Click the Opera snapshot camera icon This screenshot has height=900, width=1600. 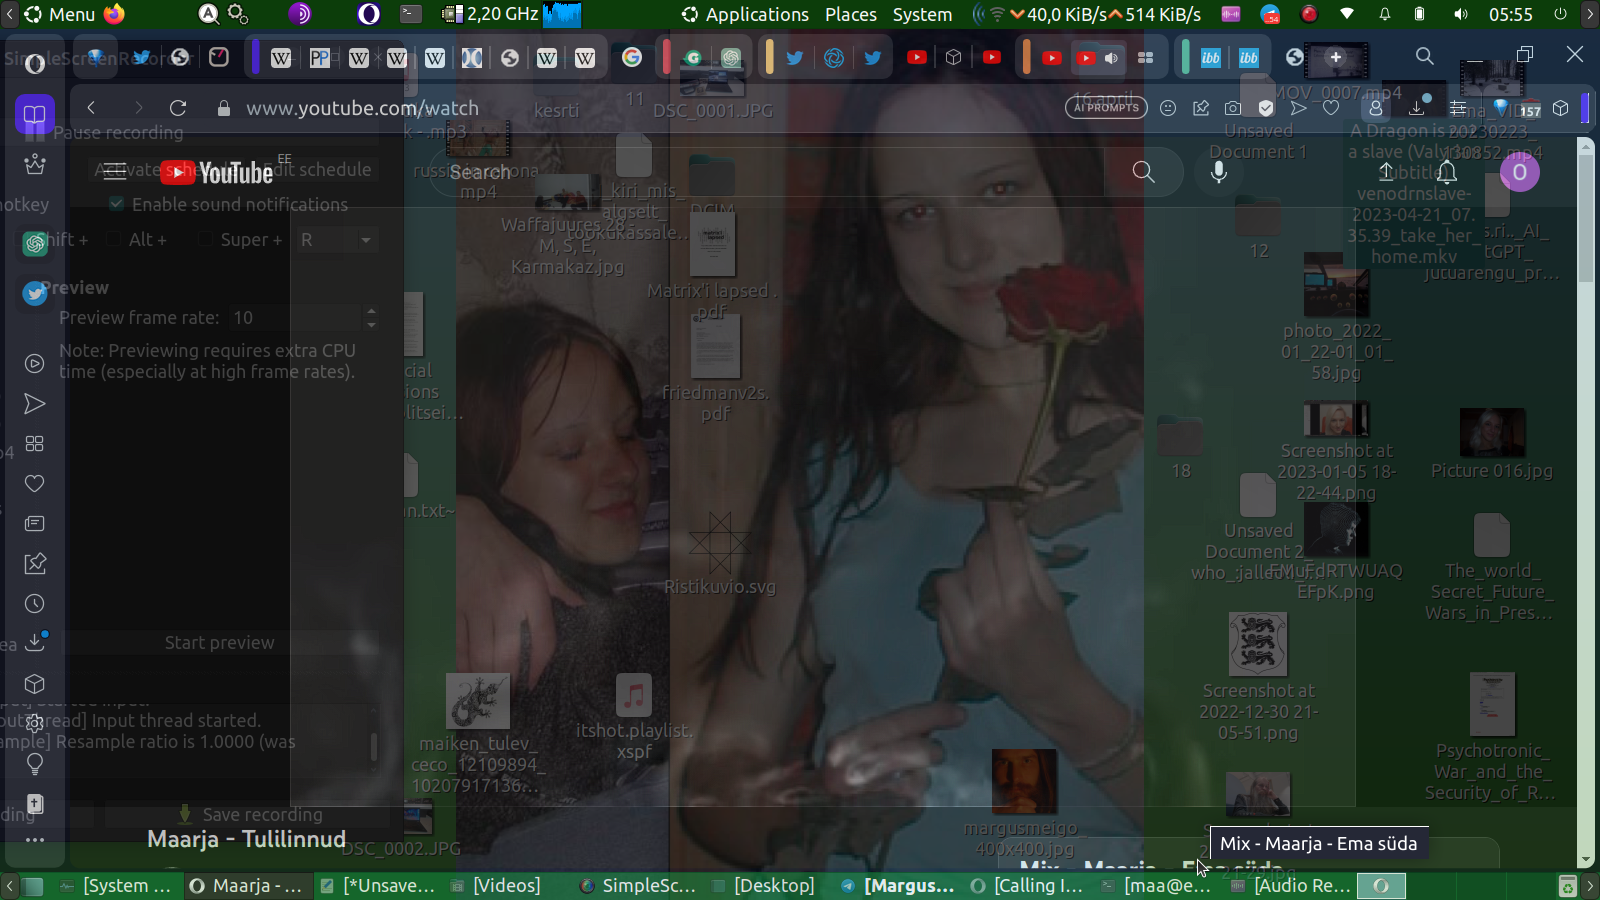pyautogui.click(x=1233, y=108)
